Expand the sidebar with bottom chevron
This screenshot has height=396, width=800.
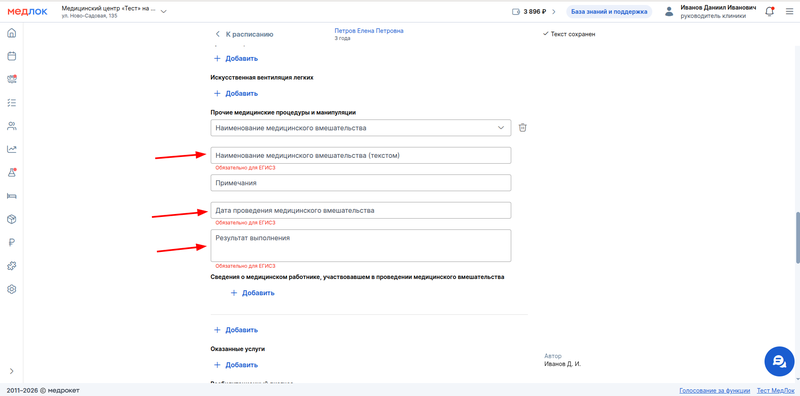click(x=11, y=371)
